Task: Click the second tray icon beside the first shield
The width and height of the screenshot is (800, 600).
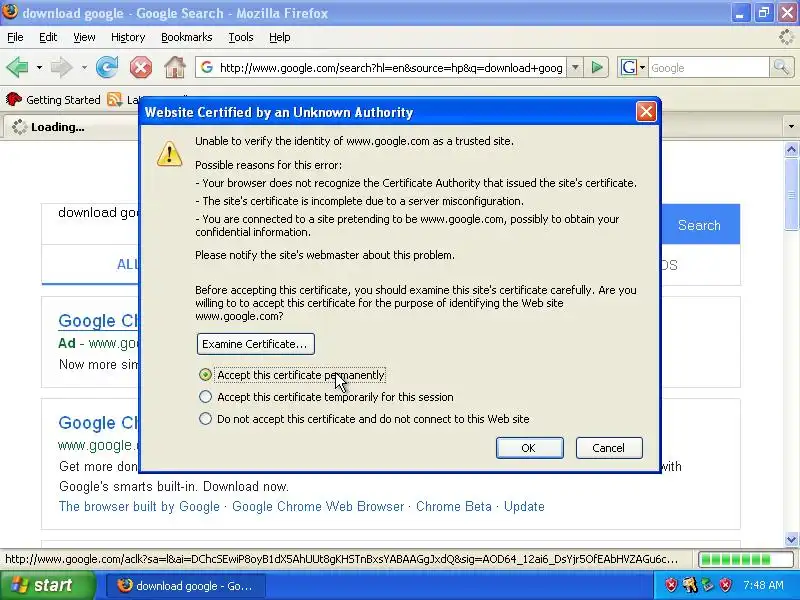Action: pyautogui.click(x=690, y=585)
